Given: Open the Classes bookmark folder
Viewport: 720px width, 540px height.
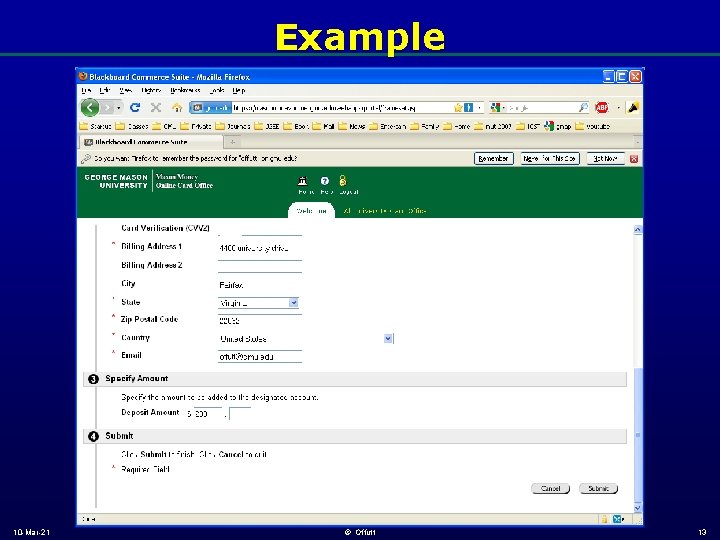Looking at the screenshot, I should 132,126.
